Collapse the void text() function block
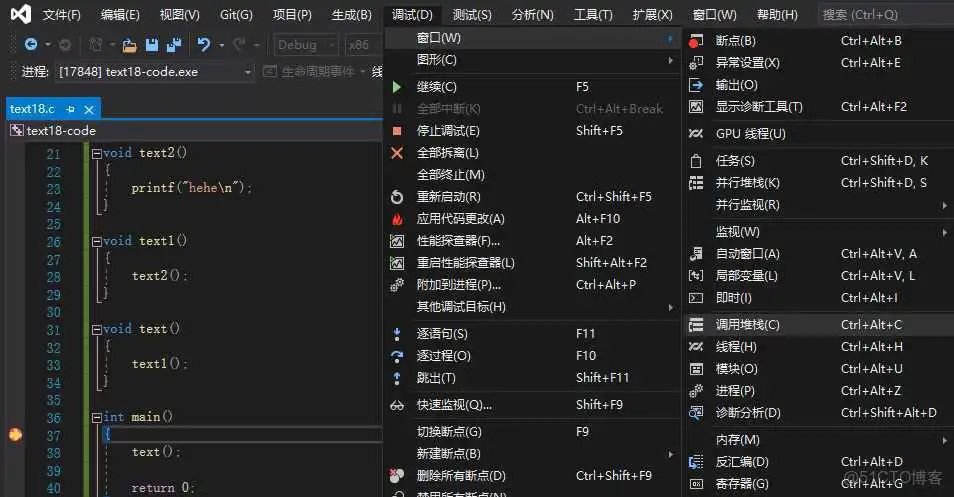Image resolution: width=954 pixels, height=497 pixels. coord(97,330)
